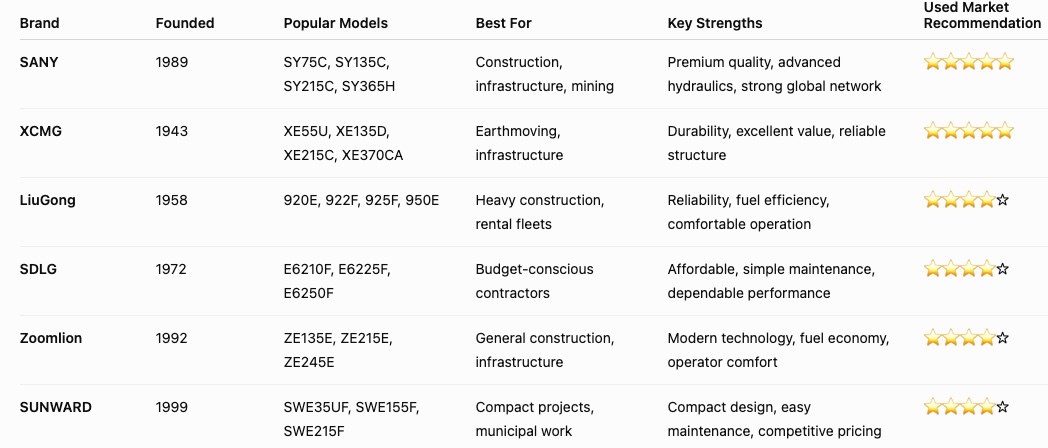The height and width of the screenshot is (448, 1048).
Task: Click the Zoomlion star rating
Action: (x=966, y=338)
